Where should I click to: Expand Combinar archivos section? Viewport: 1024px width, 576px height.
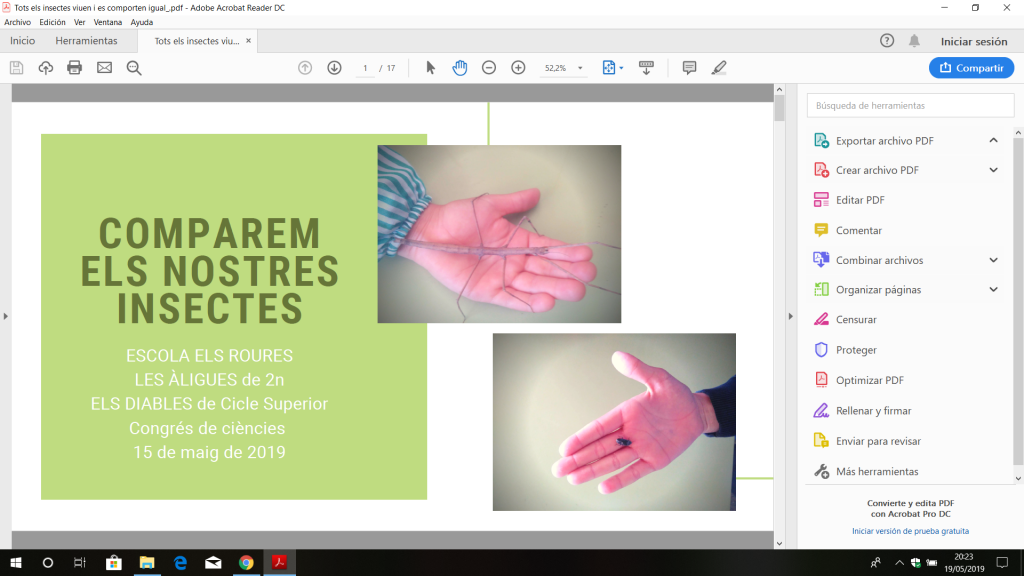993,260
